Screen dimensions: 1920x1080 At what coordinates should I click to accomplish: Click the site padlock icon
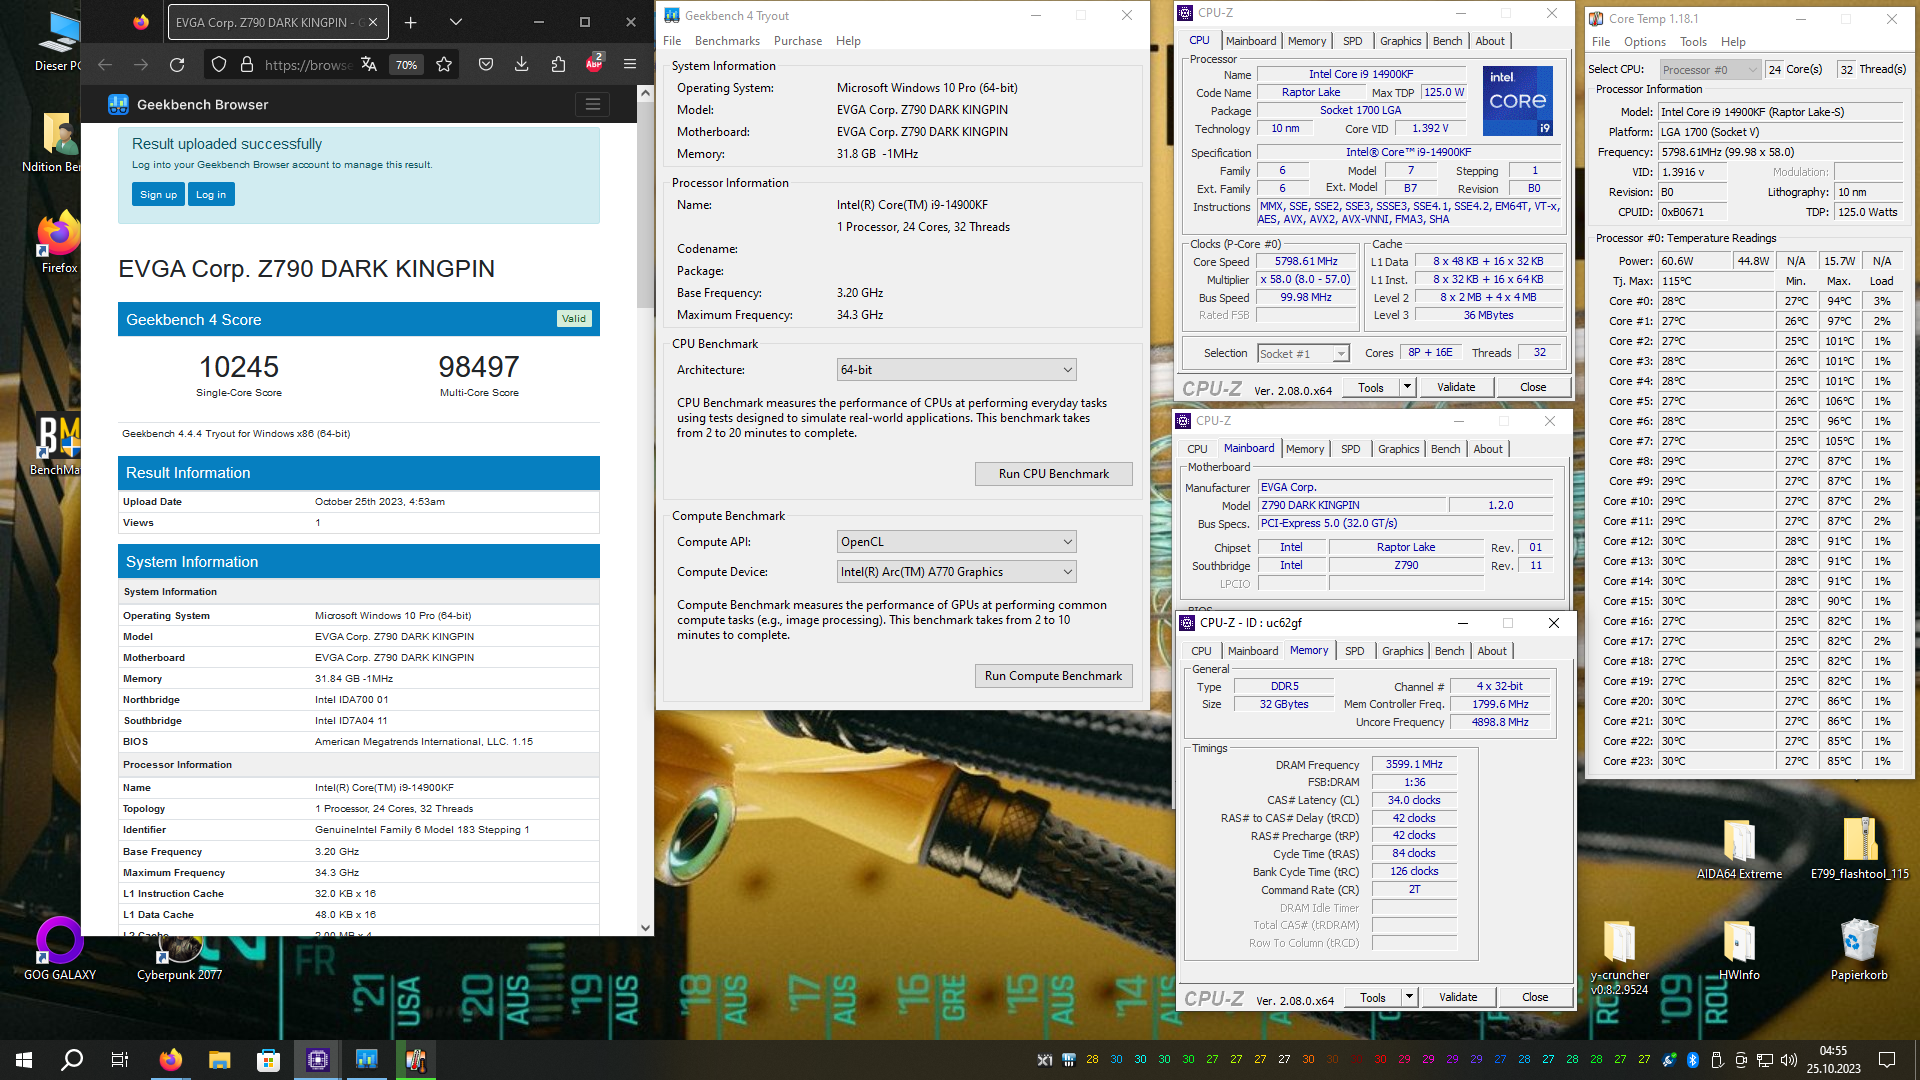pos(247,65)
